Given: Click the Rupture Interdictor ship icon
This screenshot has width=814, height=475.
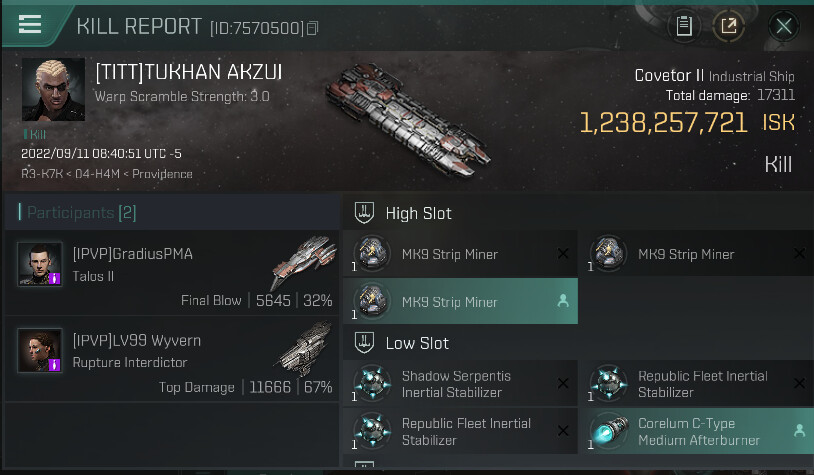Looking at the screenshot, I should pos(303,350).
